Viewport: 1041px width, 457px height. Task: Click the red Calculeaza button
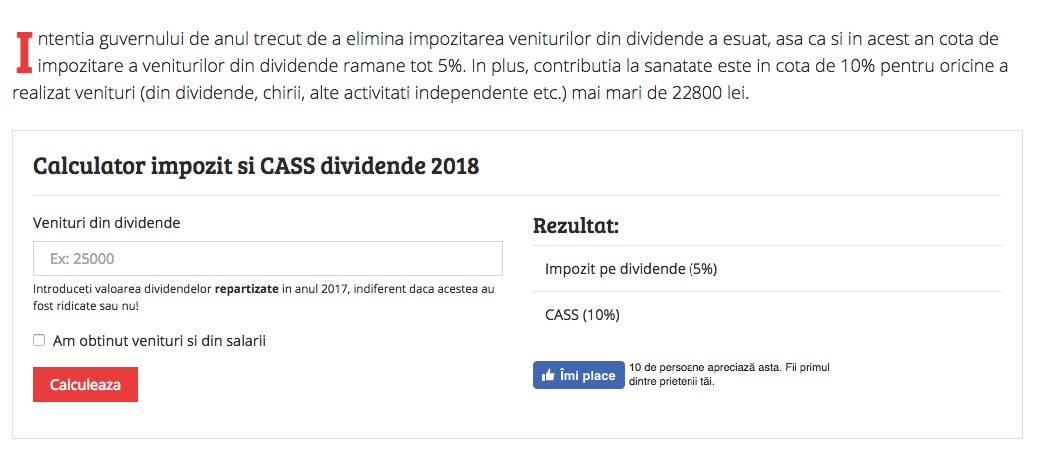point(85,384)
